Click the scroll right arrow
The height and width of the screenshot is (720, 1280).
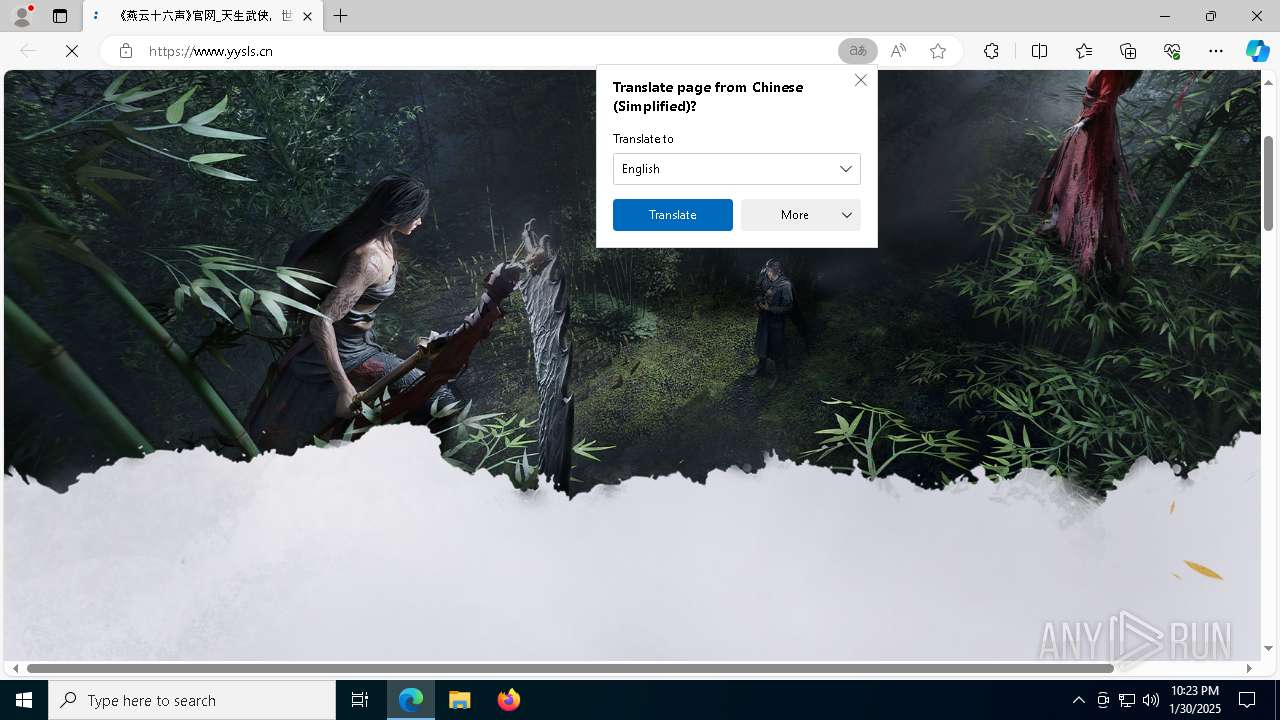coord(1249,668)
